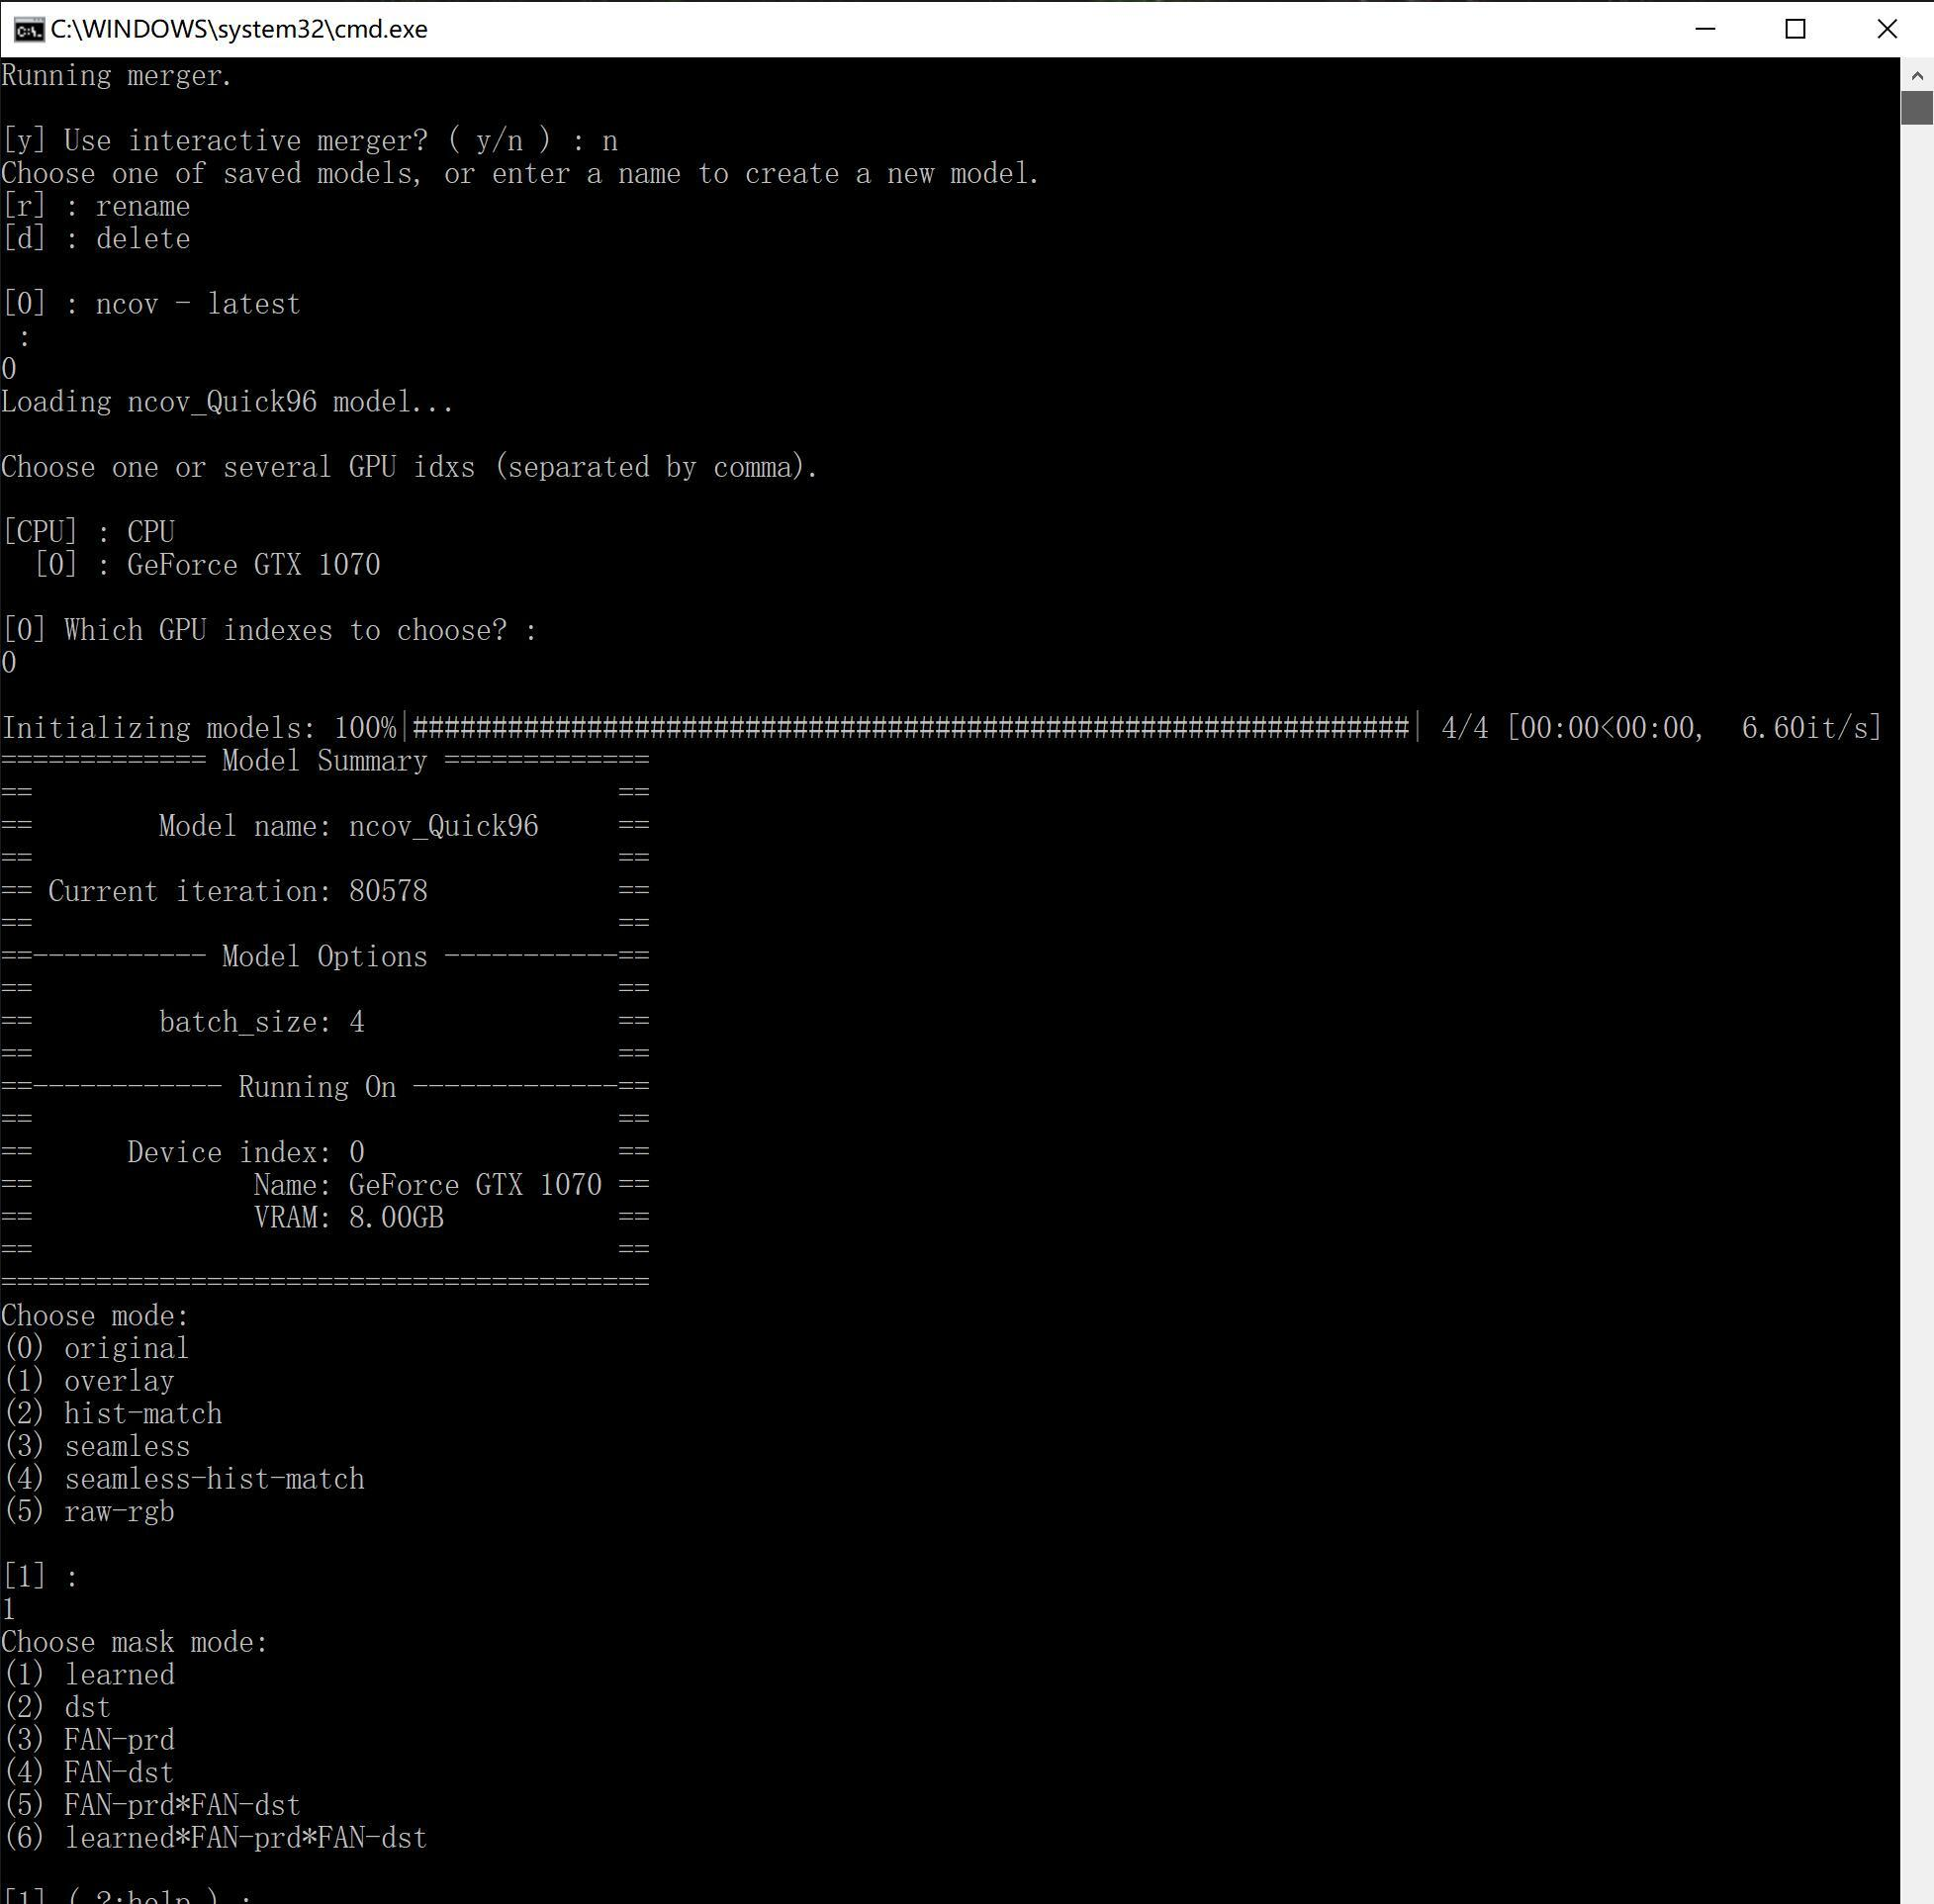Click the scrollbar up arrow
The width and height of the screenshot is (1934, 1904).
pos(1916,75)
